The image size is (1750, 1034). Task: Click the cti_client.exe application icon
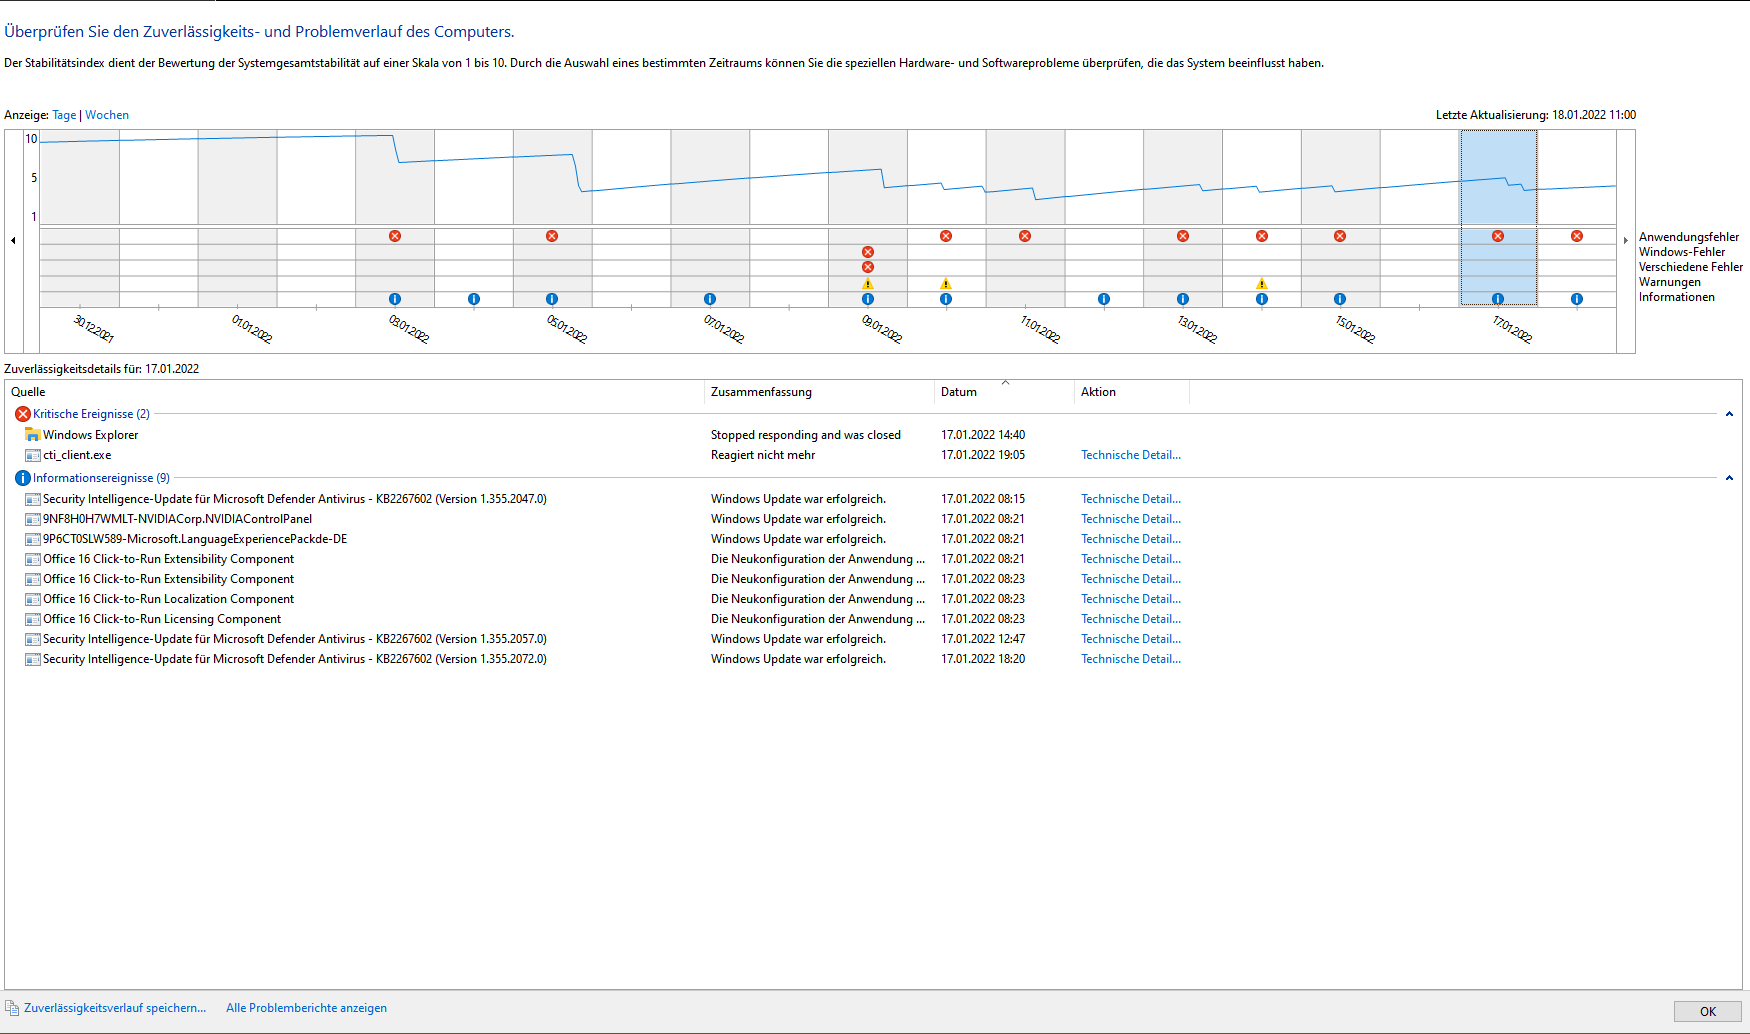click(x=33, y=455)
